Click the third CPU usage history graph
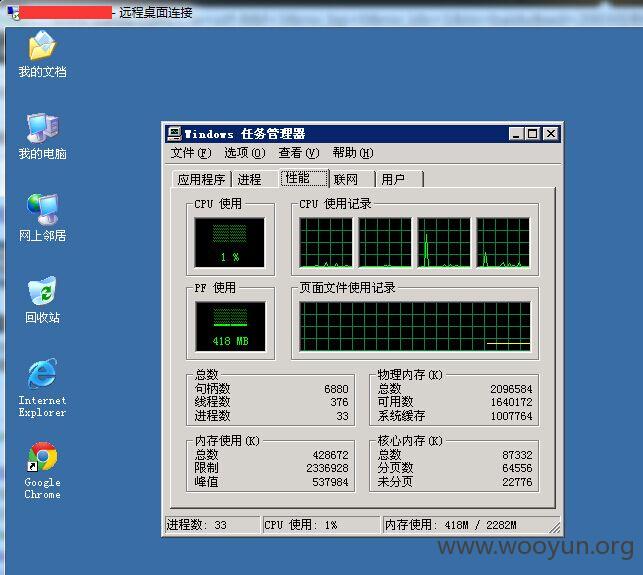 pos(444,243)
